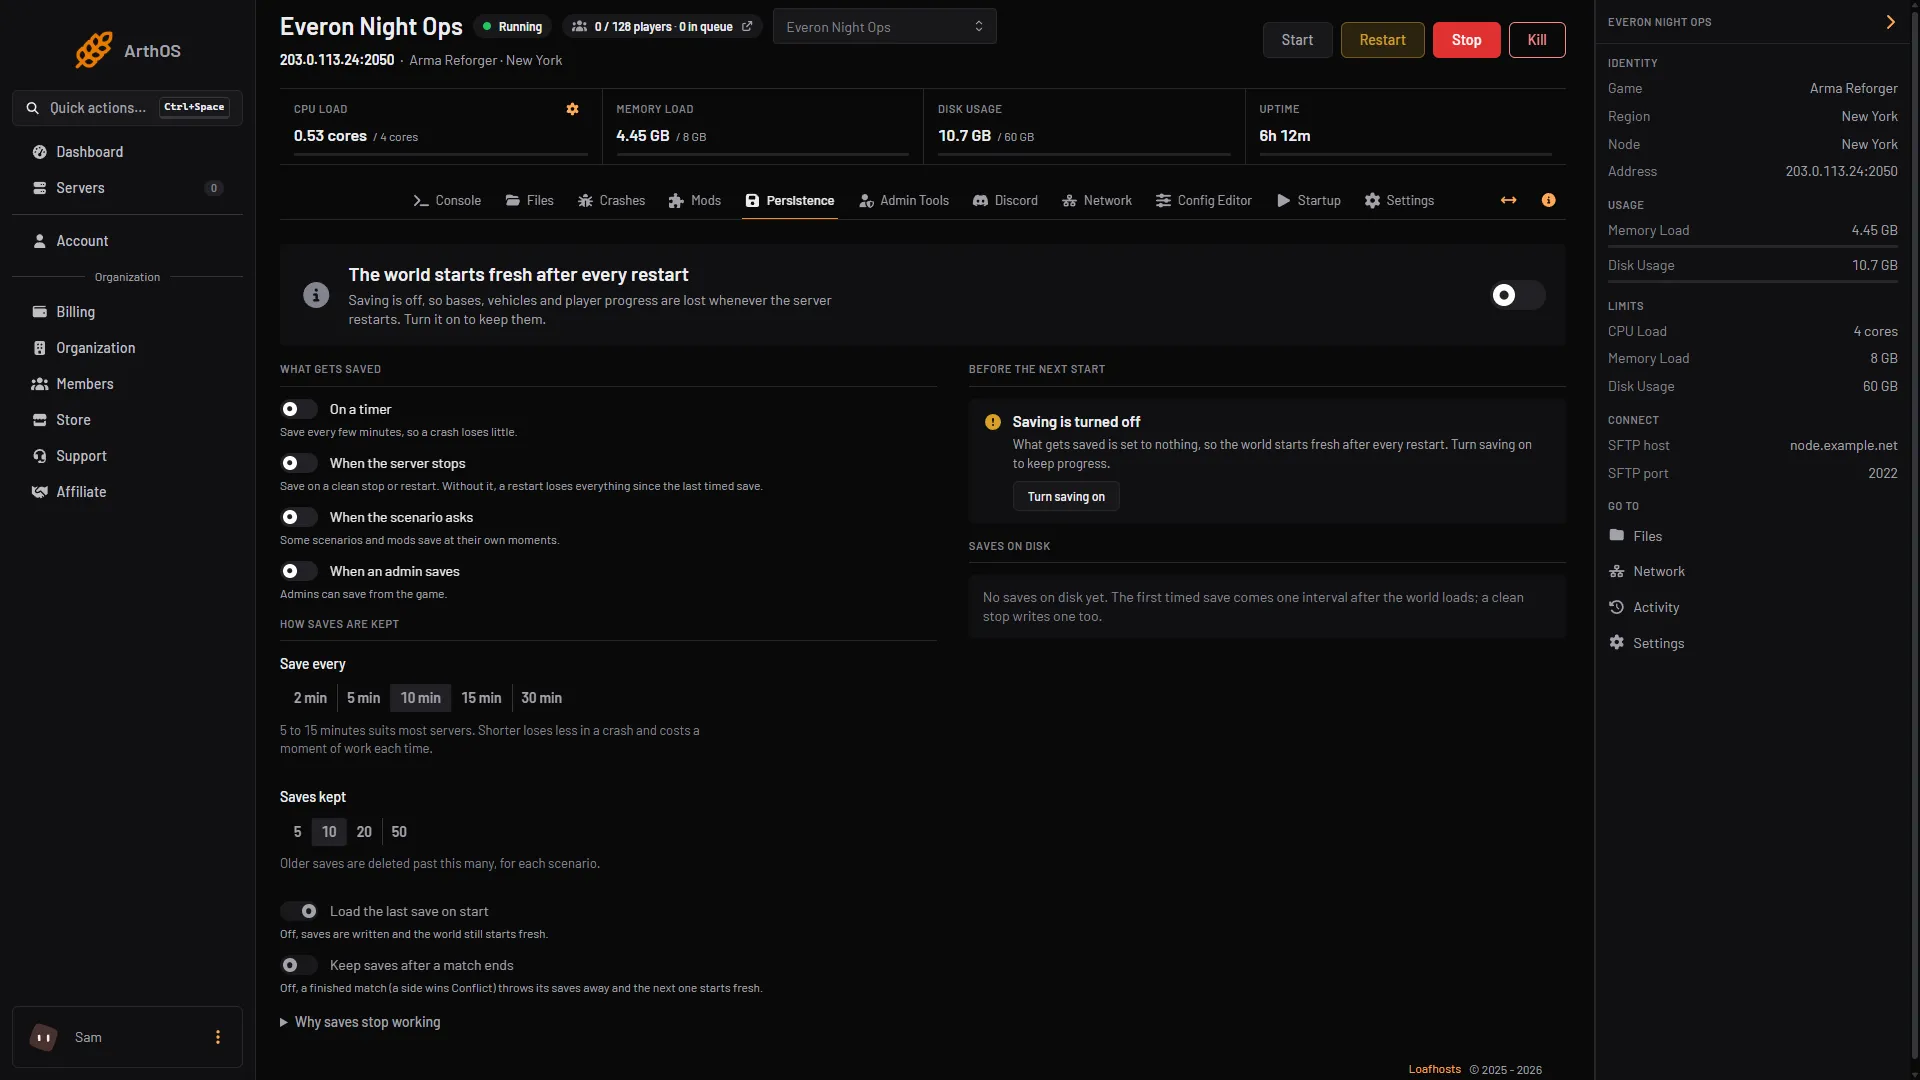1920x1080 pixels.
Task: Toggle Keep saves after a match ends
Action: [299, 965]
